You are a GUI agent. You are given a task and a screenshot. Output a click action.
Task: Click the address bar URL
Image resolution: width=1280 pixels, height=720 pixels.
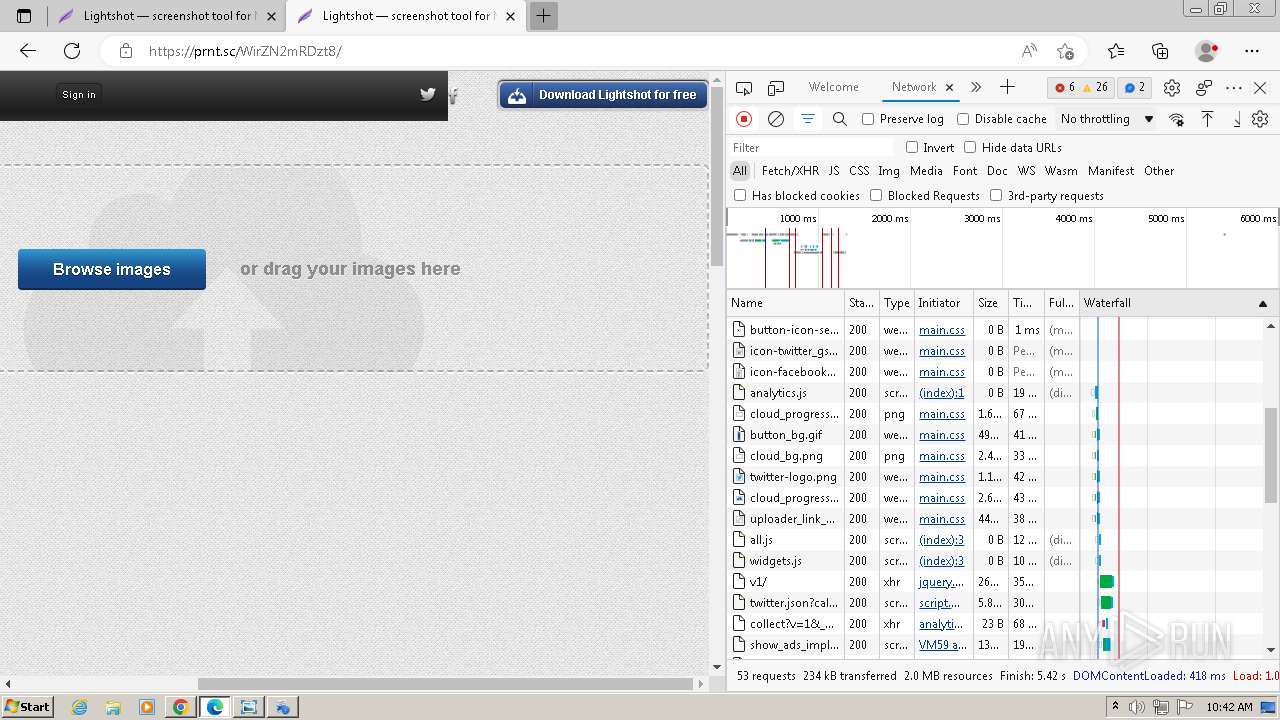[x=245, y=51]
